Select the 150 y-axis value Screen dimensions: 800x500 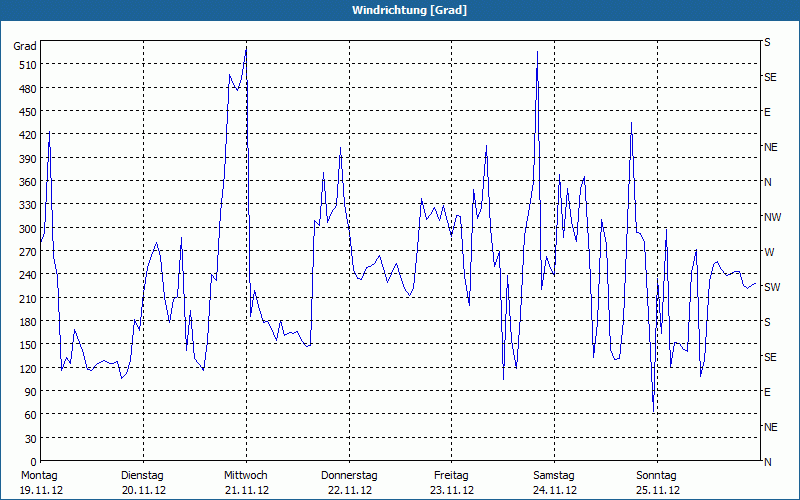28,345
